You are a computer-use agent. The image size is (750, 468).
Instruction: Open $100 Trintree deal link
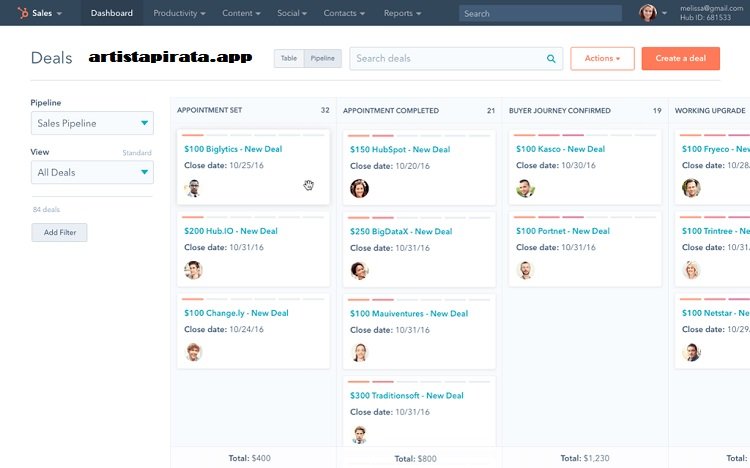coord(716,231)
